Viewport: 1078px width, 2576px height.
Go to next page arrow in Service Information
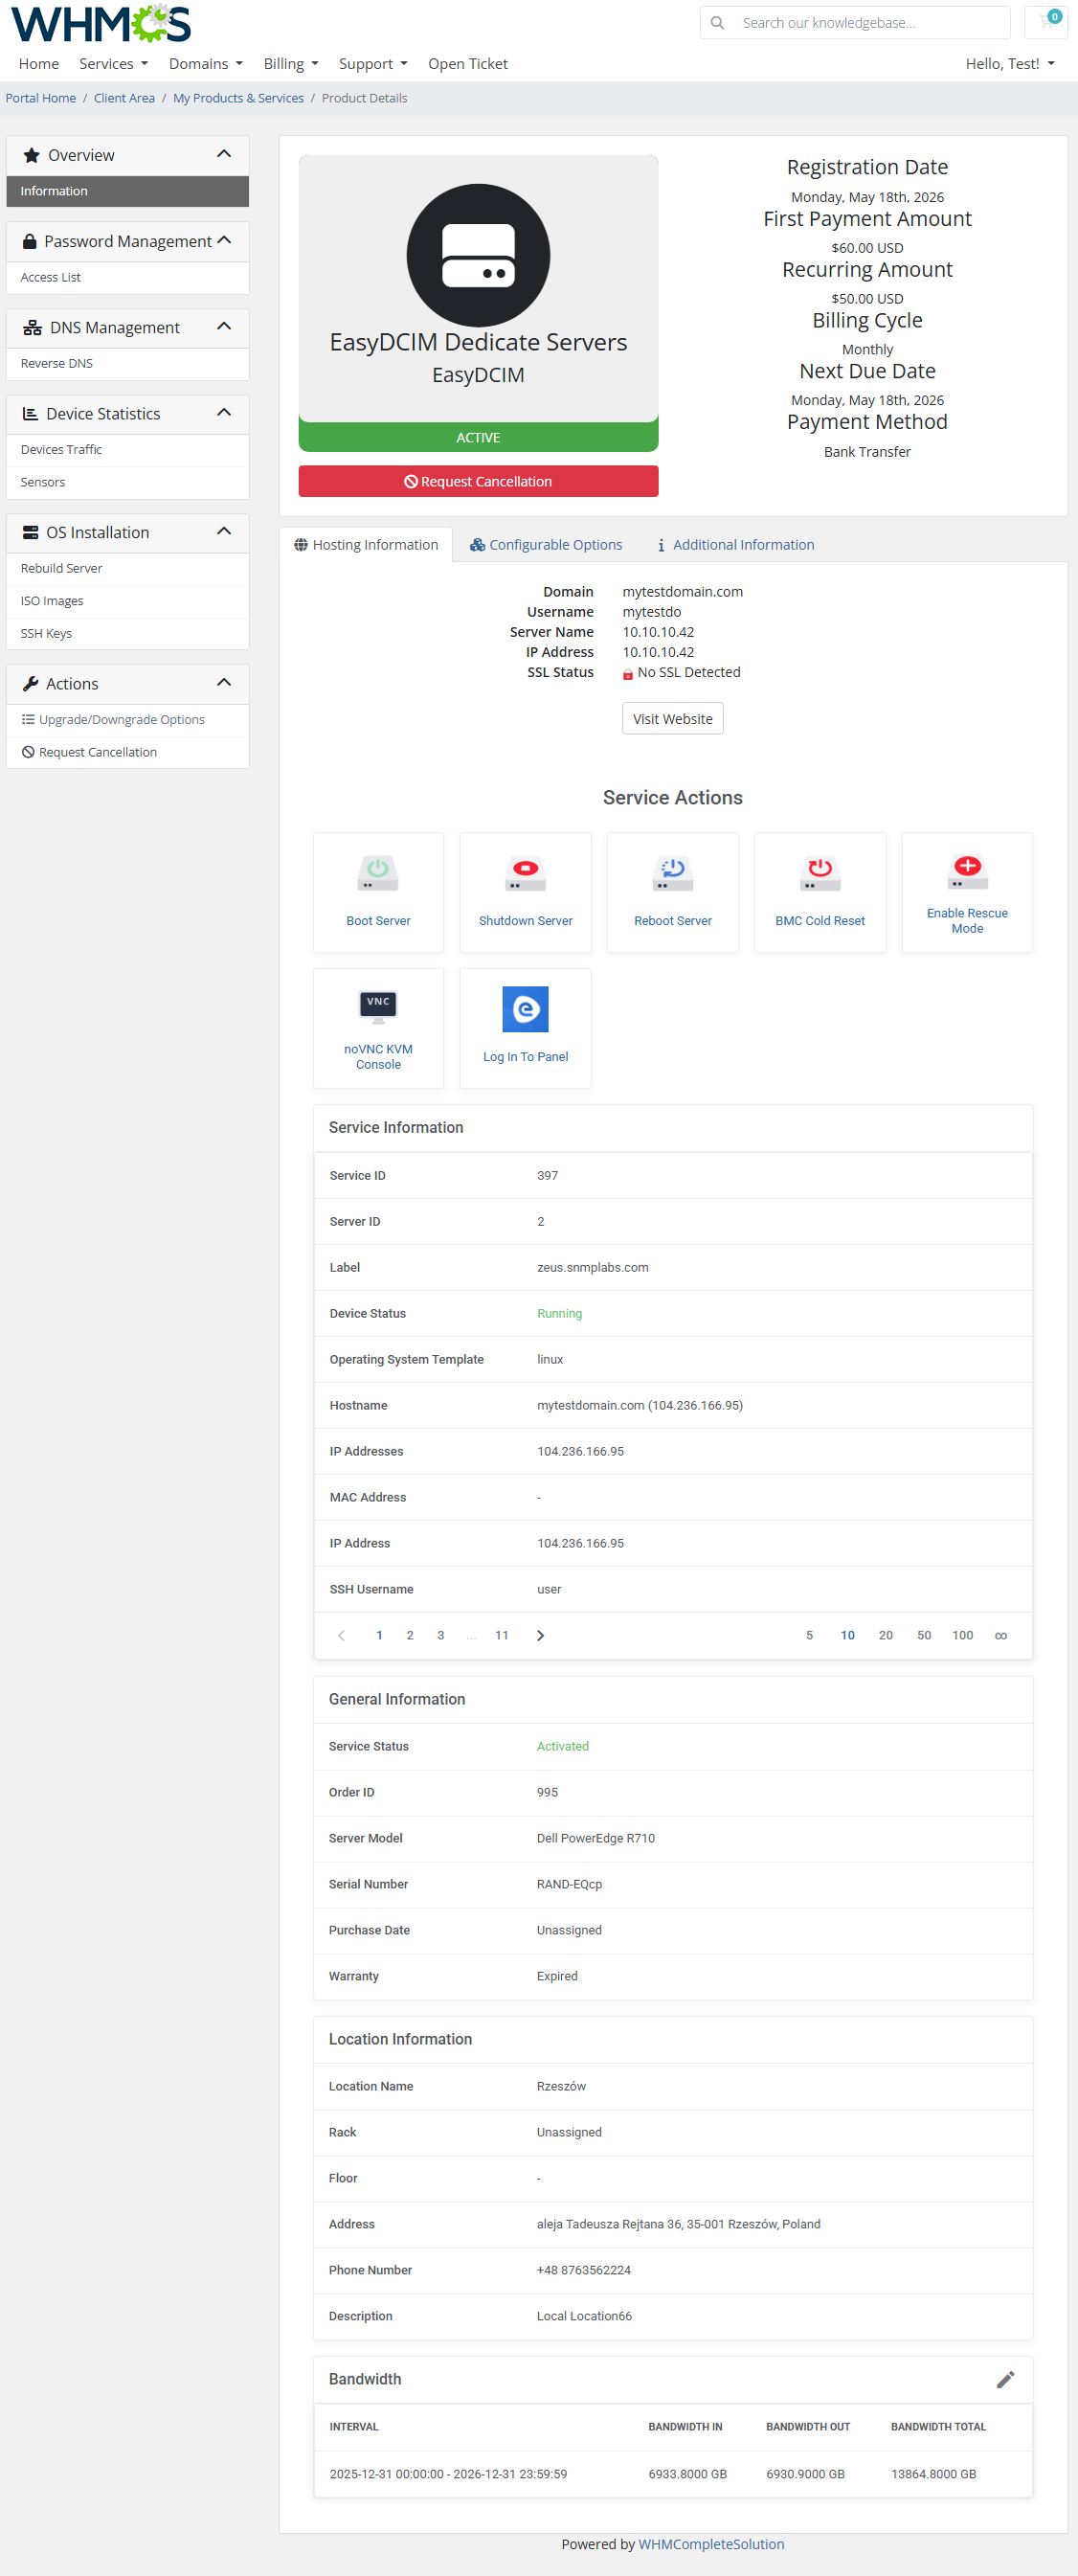pos(540,1635)
